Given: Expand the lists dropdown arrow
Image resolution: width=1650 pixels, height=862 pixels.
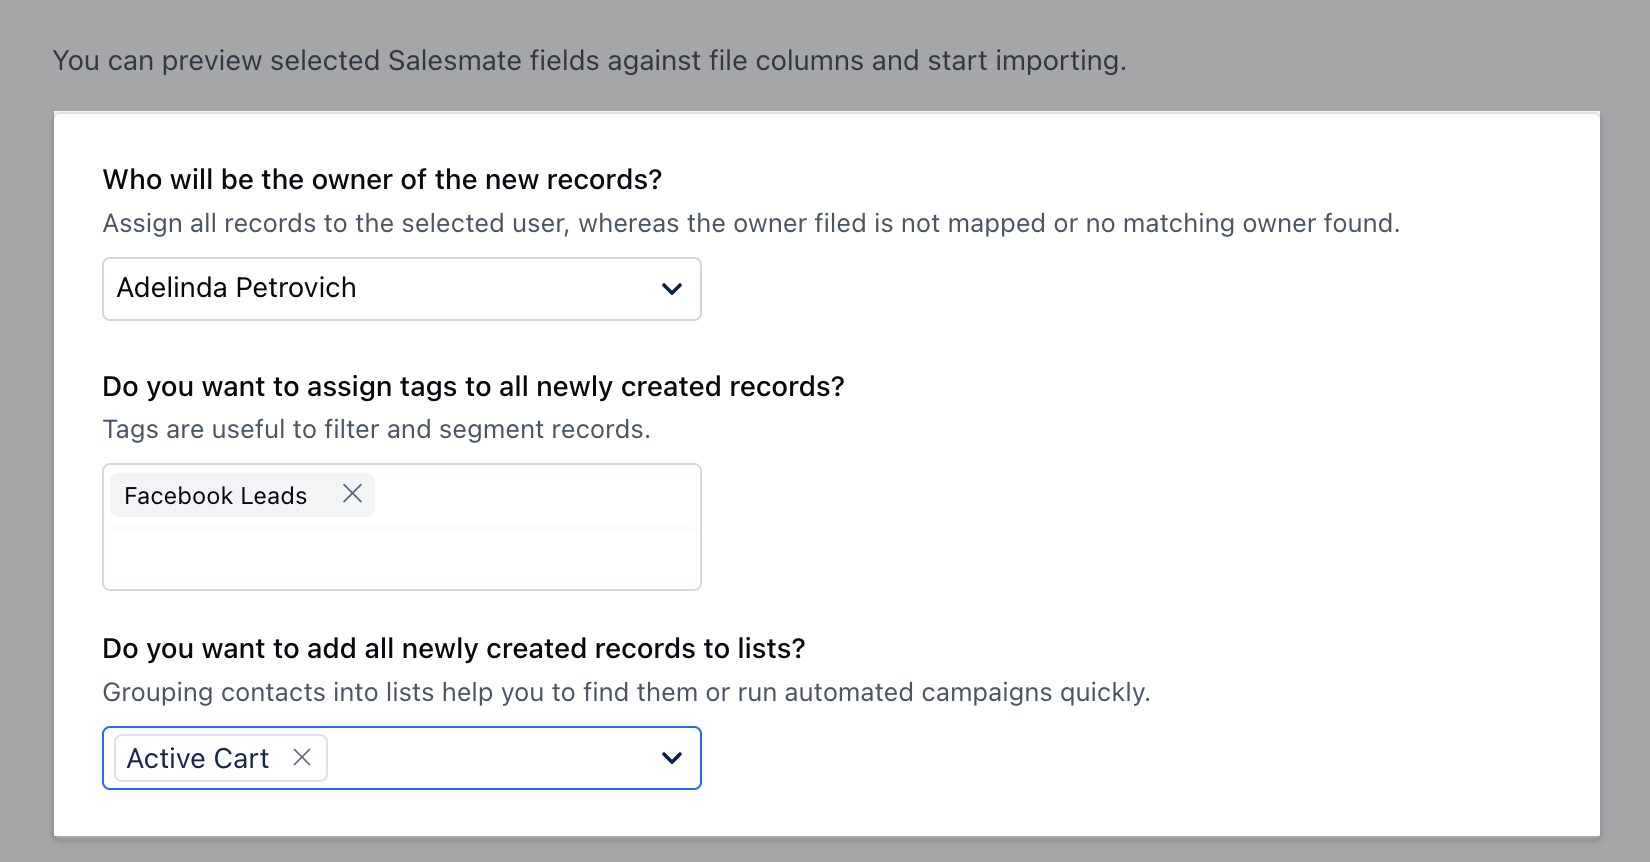Looking at the screenshot, I should click(671, 759).
